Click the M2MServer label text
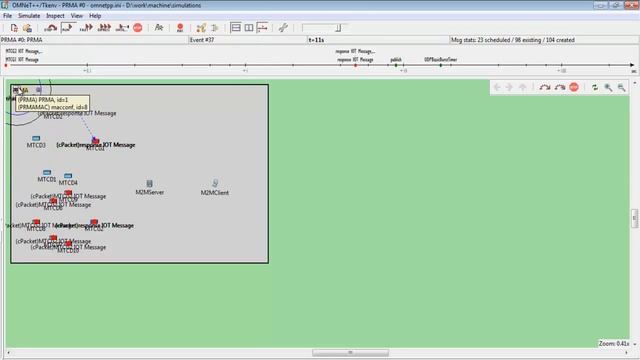Viewport: 640px width, 360px height. pyautogui.click(x=149, y=192)
